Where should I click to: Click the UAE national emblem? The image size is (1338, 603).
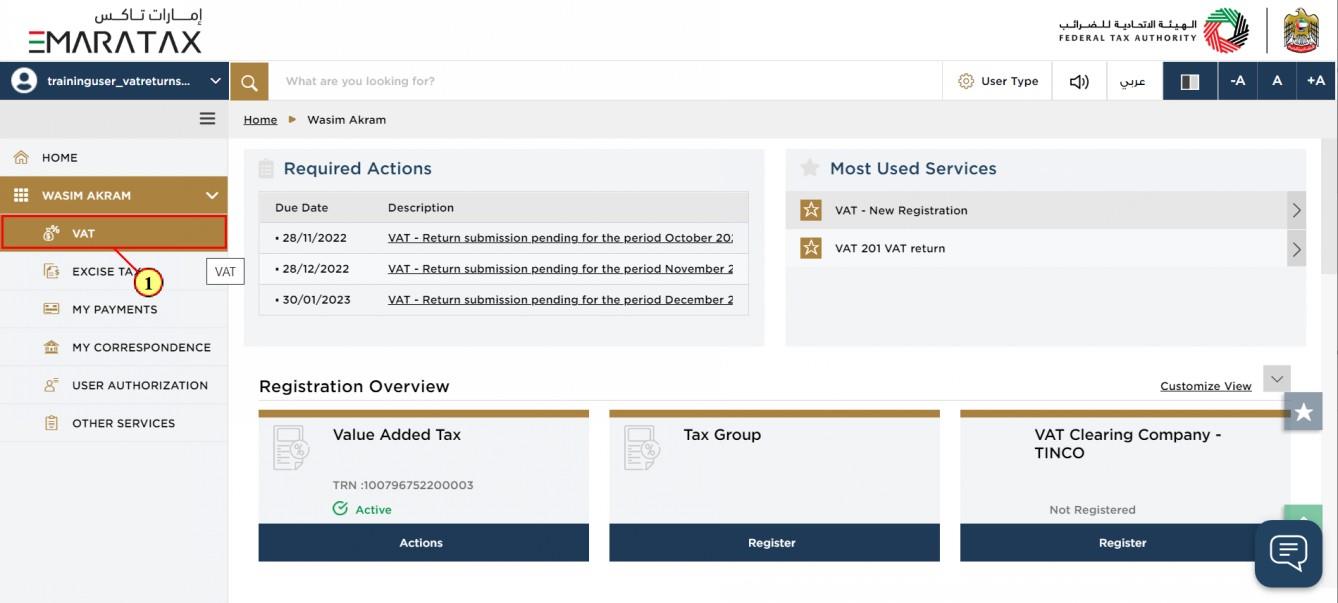pos(1301,30)
